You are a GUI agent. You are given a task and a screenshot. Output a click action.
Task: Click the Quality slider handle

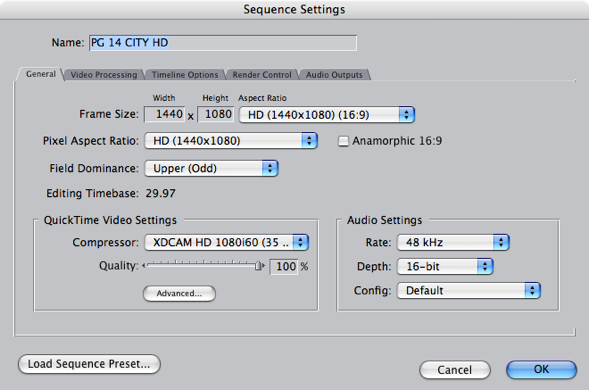(x=259, y=266)
